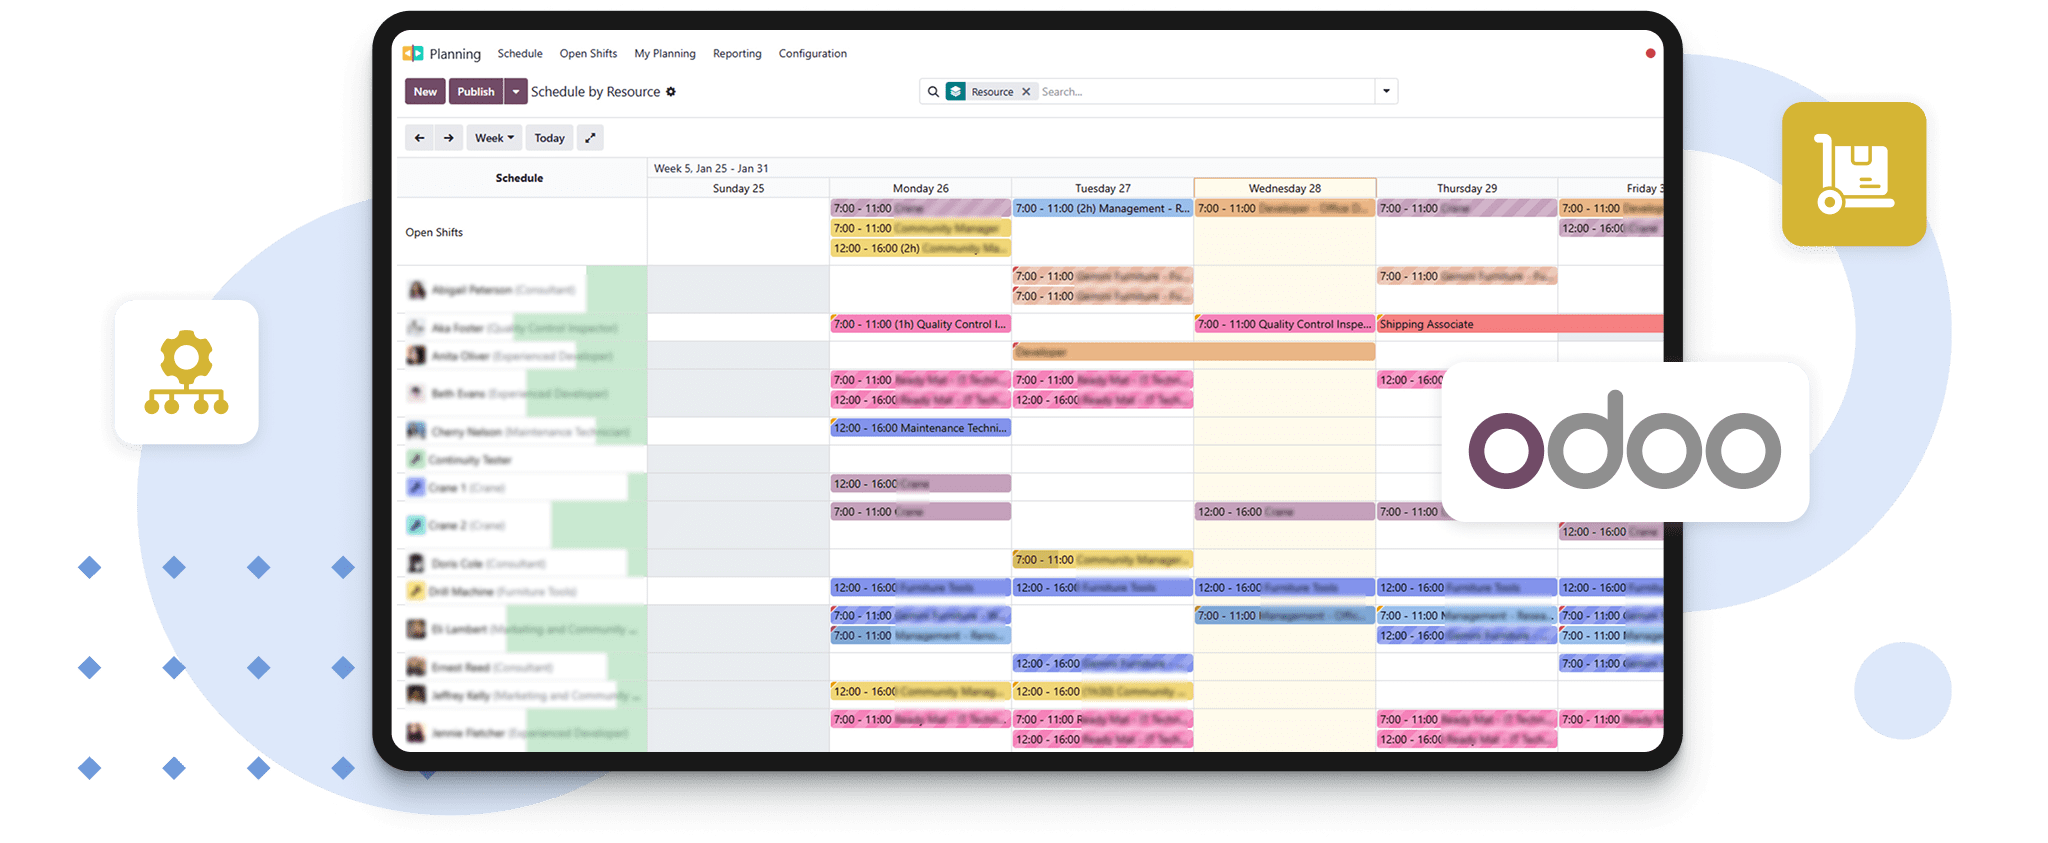The height and width of the screenshot is (843, 2048).
Task: Click the Continuity Tester tool icon
Action: coord(416,459)
